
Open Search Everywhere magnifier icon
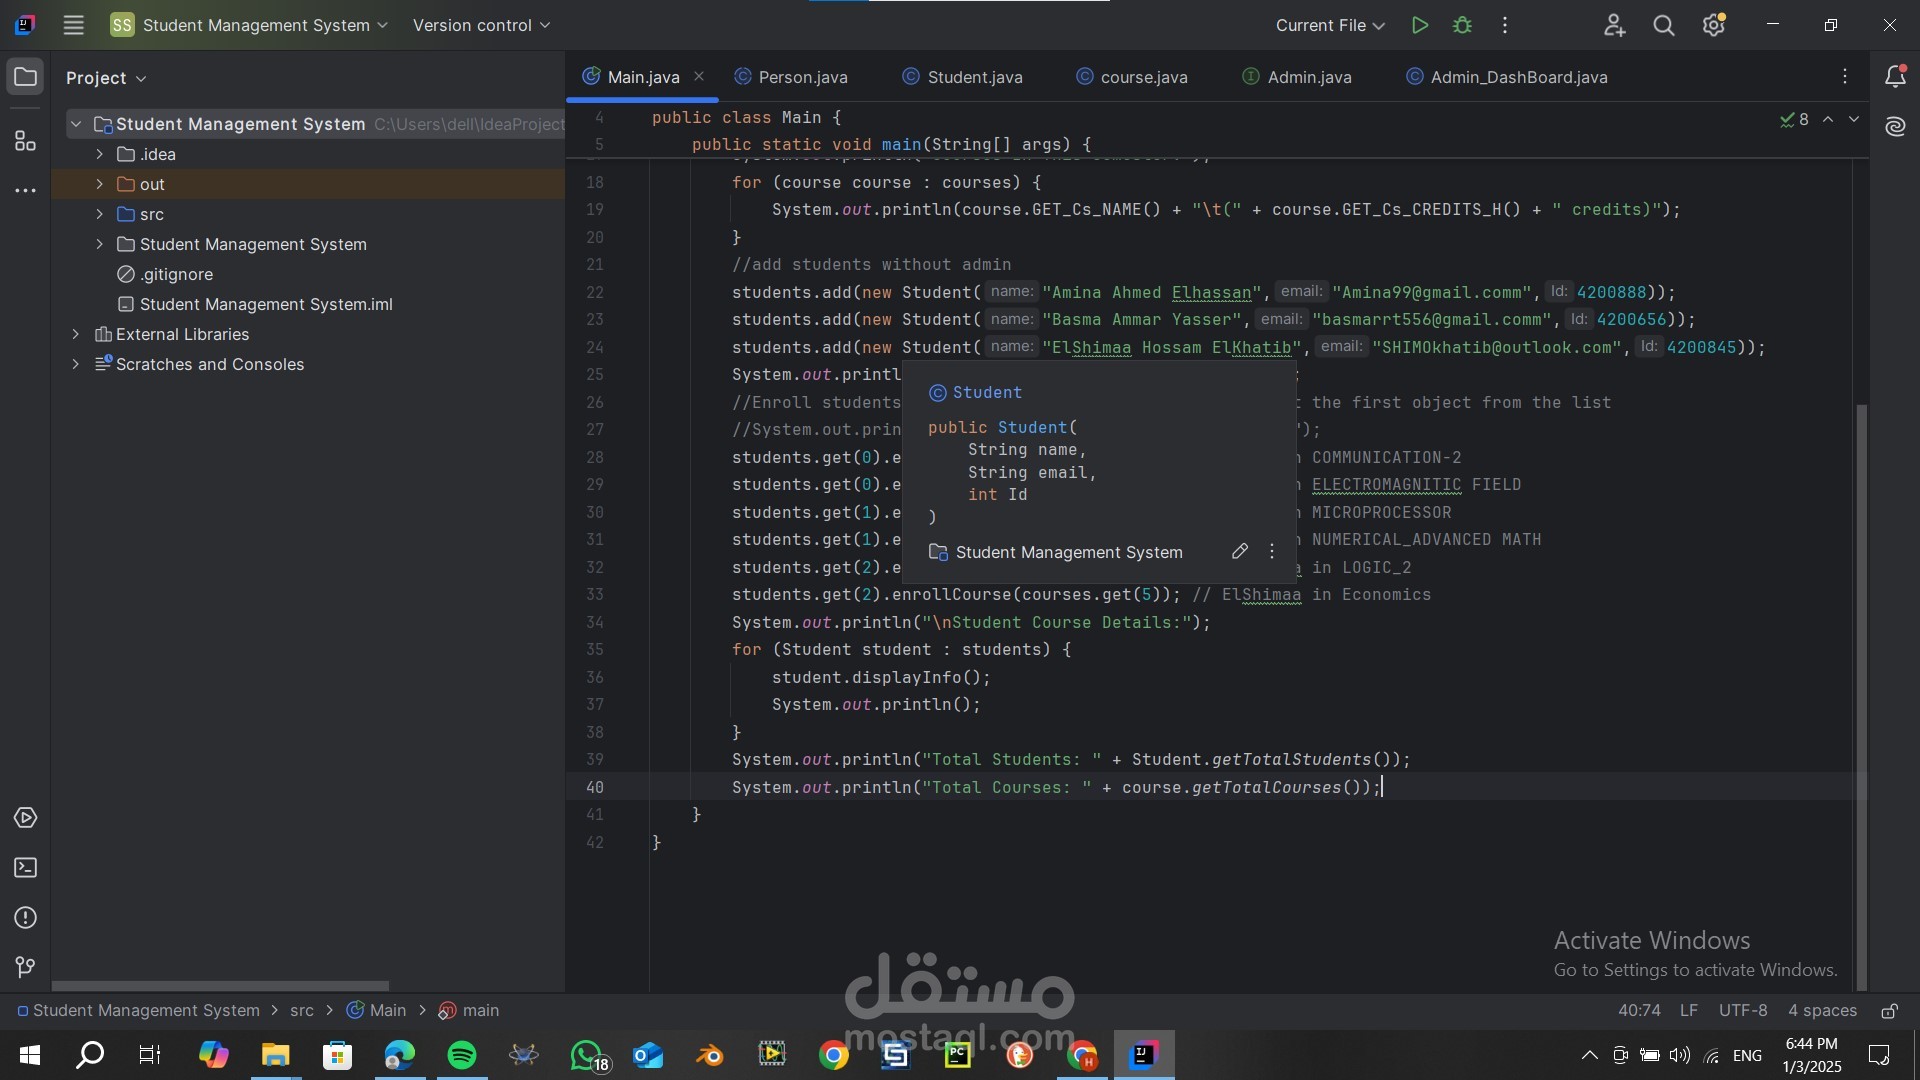point(1664,25)
